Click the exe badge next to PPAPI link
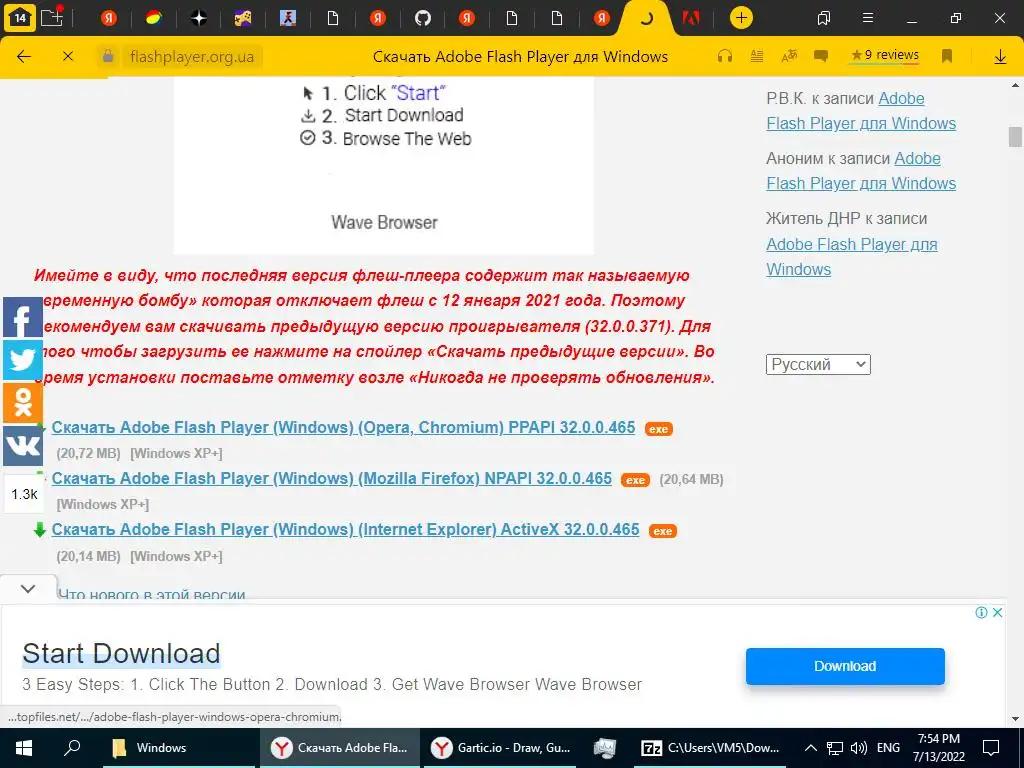The width and height of the screenshot is (1024, 768). (658, 429)
